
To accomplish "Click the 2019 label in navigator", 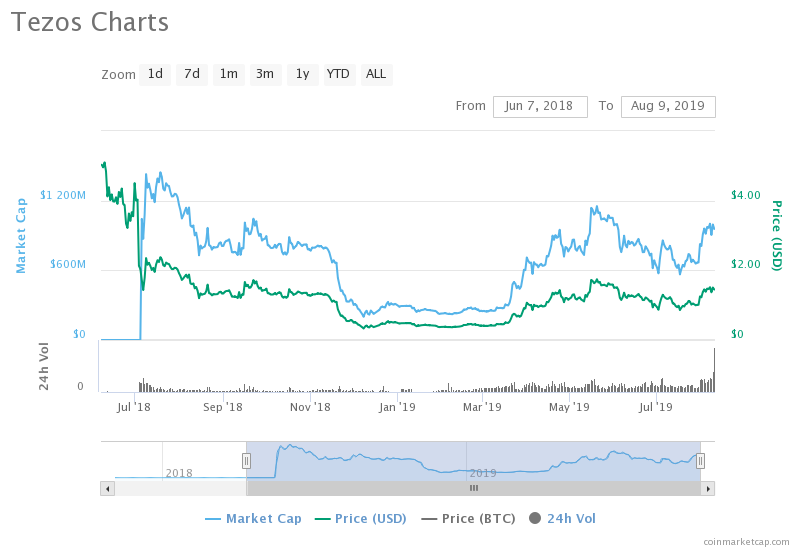I will click(x=483, y=473).
